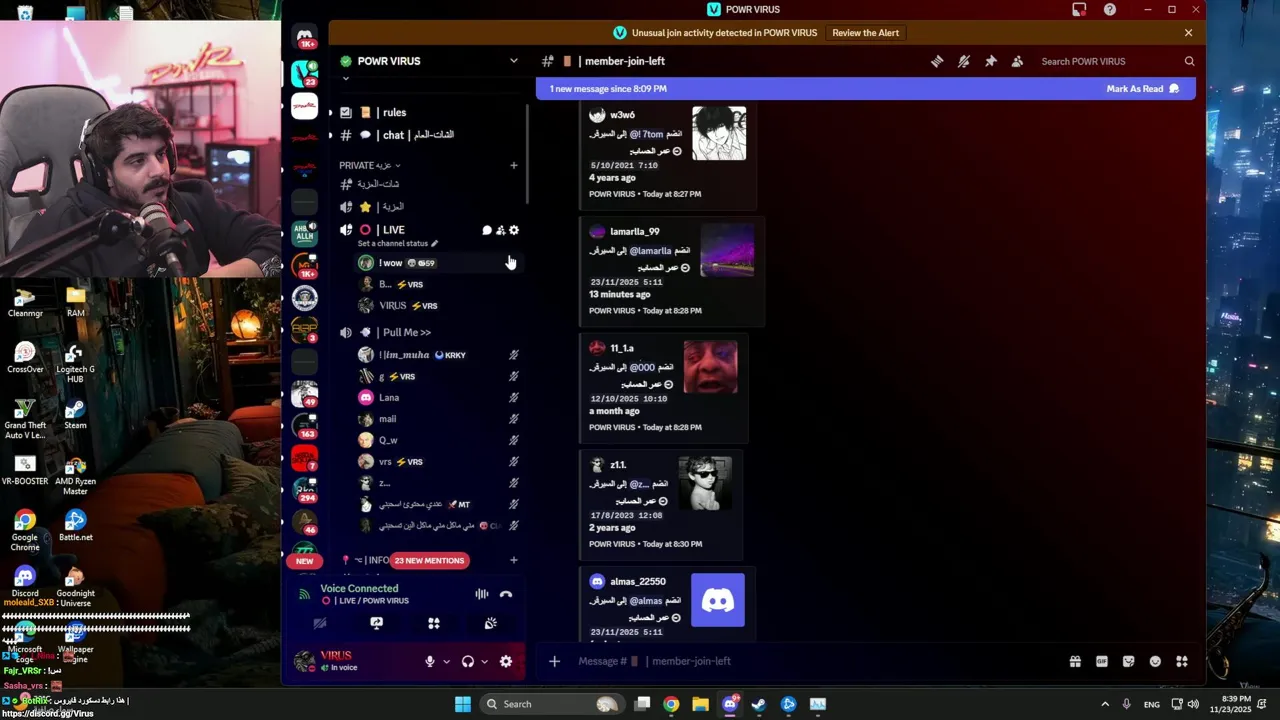1280x720 pixels.
Task: Edit LIVE channel settings gear
Action: [514, 230]
